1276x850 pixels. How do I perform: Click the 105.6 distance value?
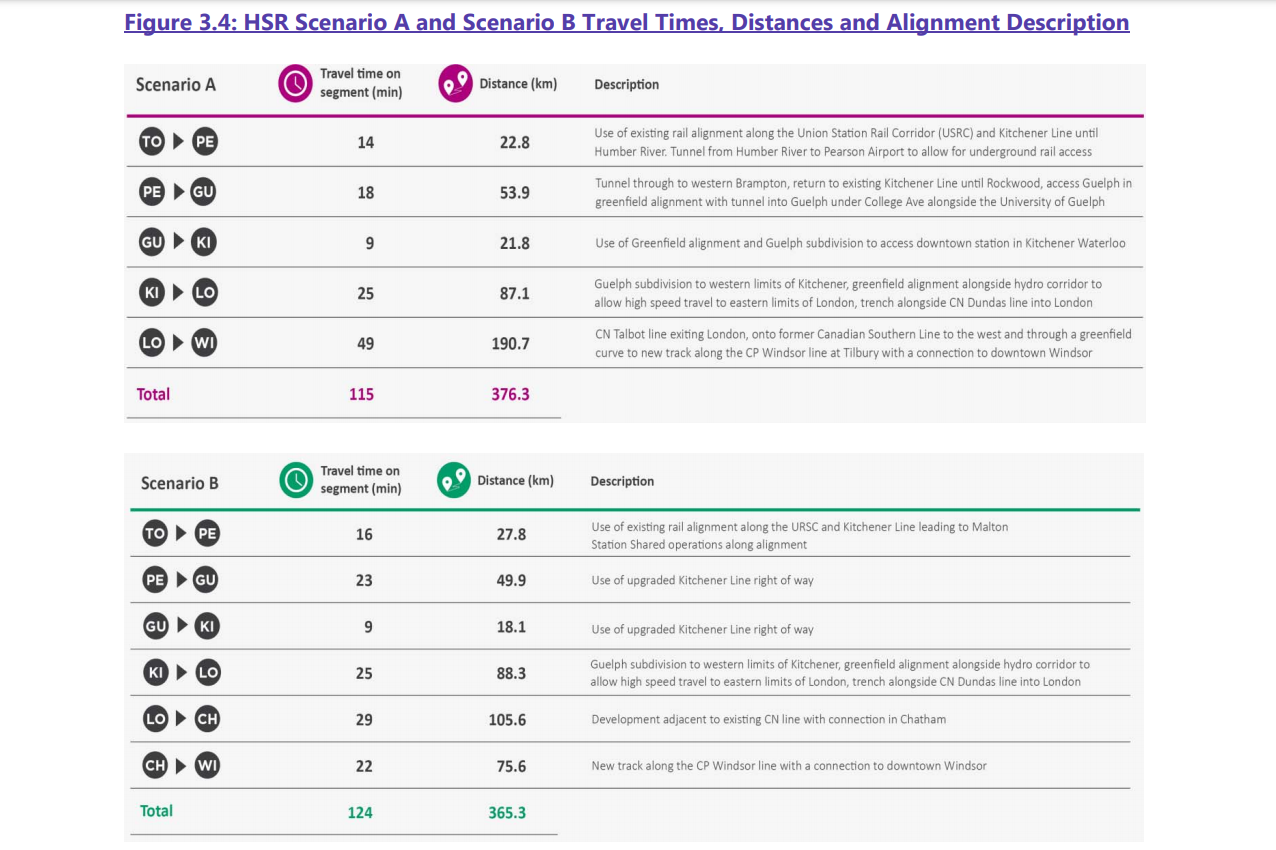507,720
